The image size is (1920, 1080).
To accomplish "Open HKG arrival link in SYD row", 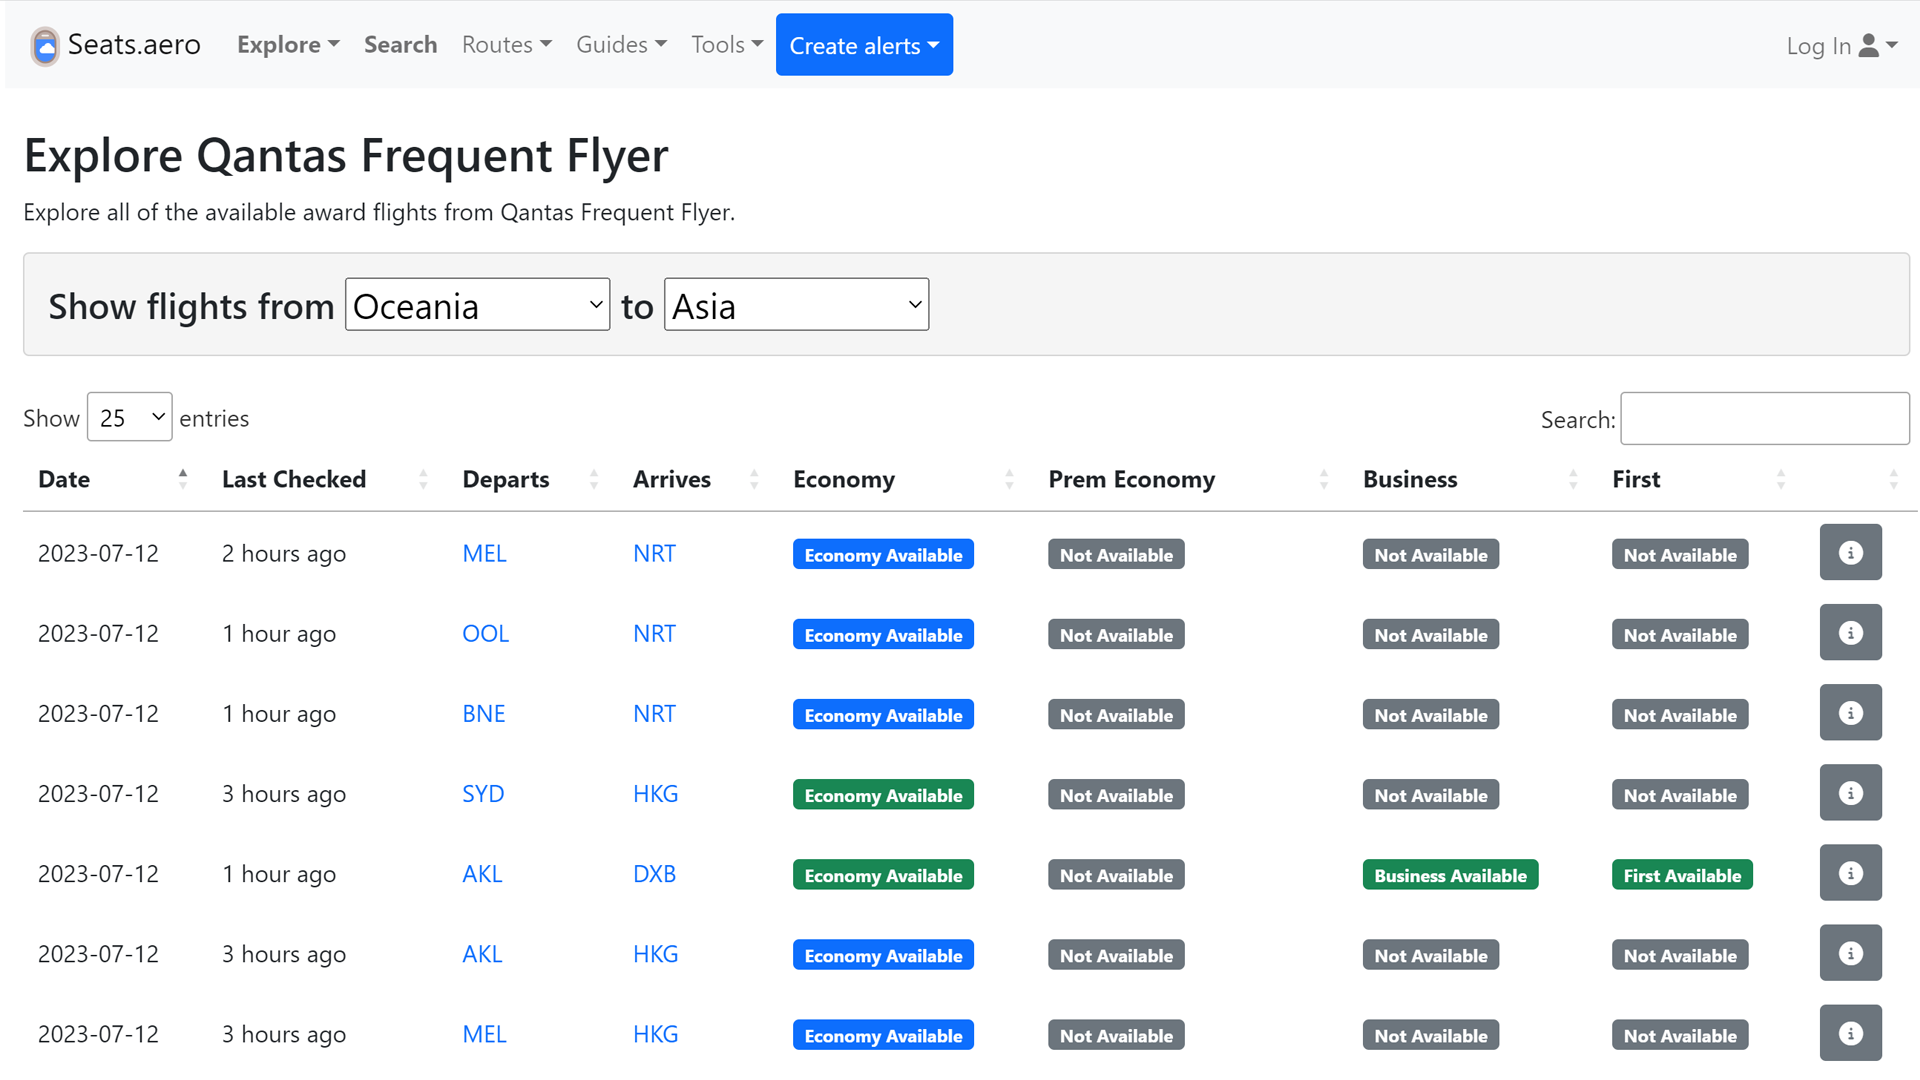I will [655, 793].
